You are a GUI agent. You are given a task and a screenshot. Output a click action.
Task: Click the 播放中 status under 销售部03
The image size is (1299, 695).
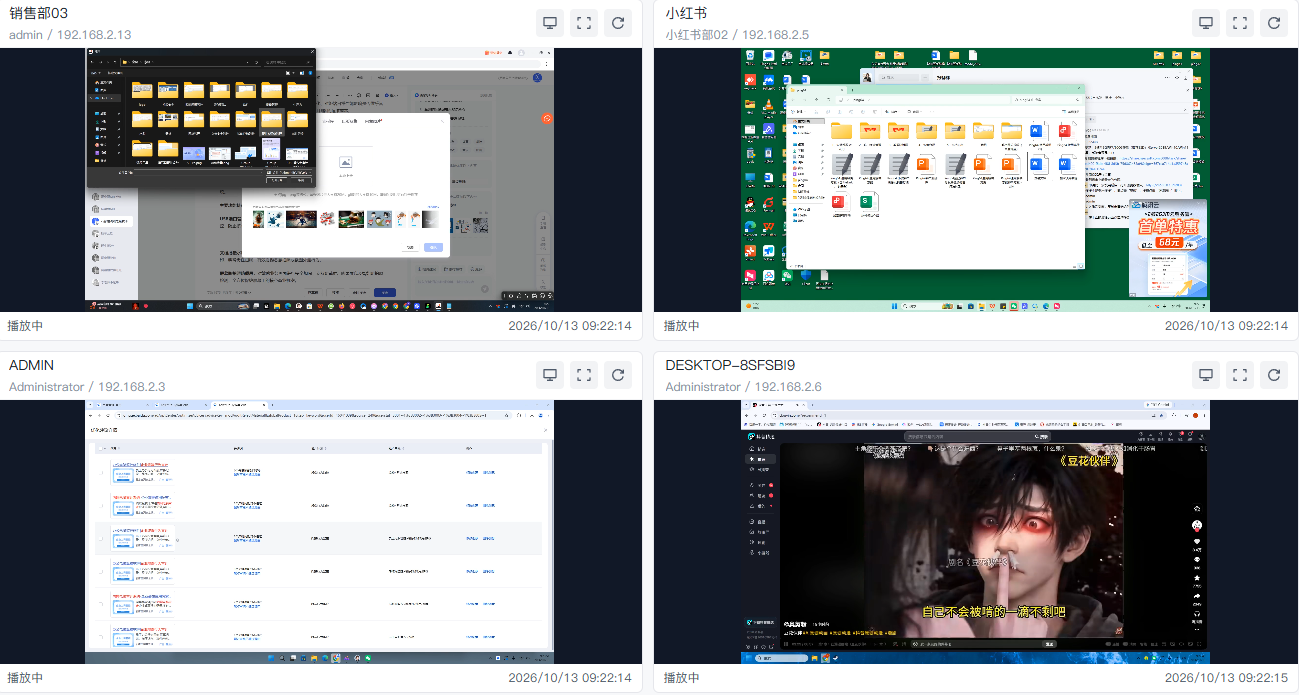[x=26, y=326]
